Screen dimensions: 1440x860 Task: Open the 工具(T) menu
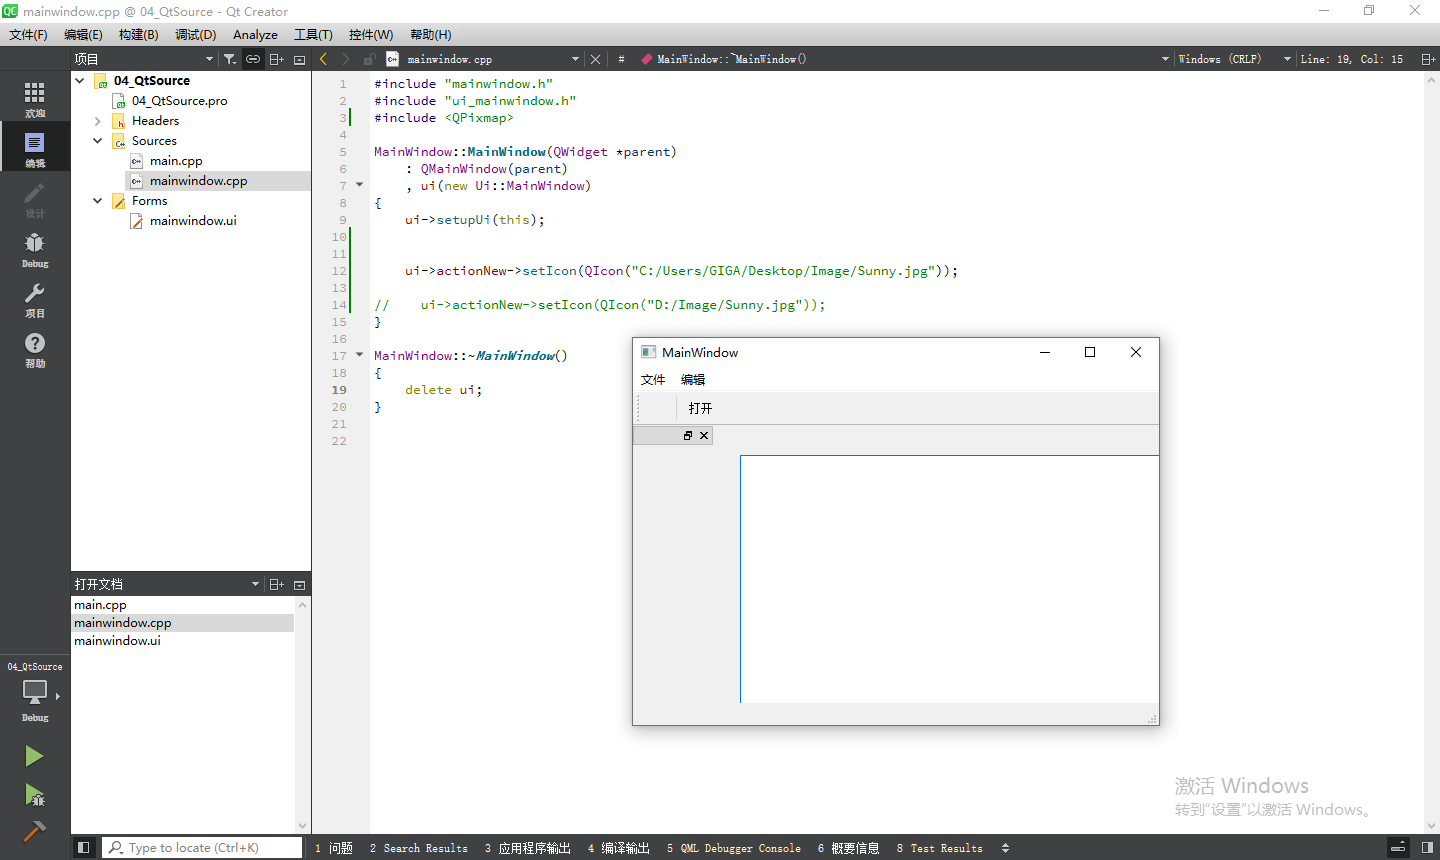tap(313, 34)
